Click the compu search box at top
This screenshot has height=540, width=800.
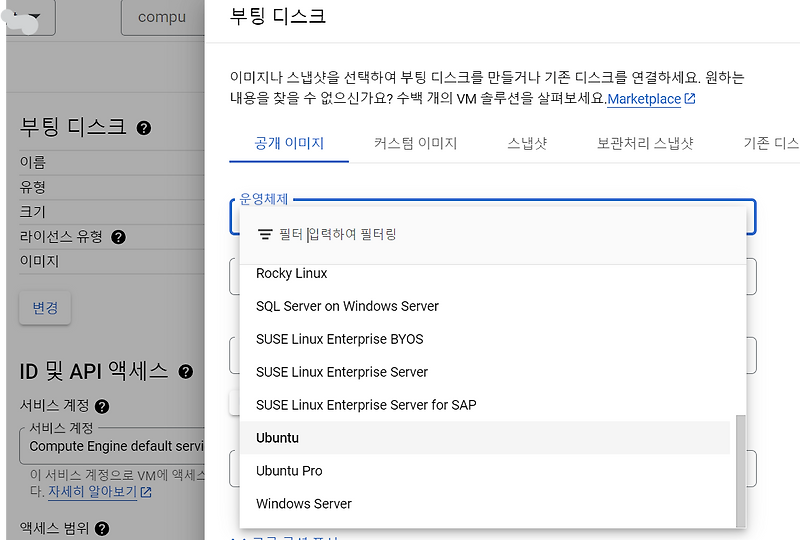click(162, 17)
